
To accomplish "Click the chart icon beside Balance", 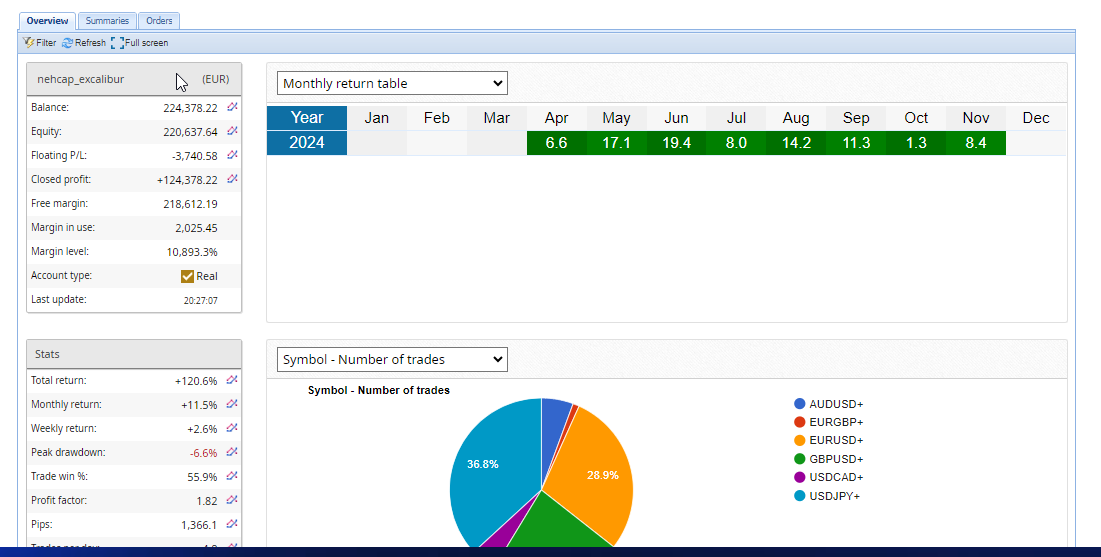I will tap(232, 107).
